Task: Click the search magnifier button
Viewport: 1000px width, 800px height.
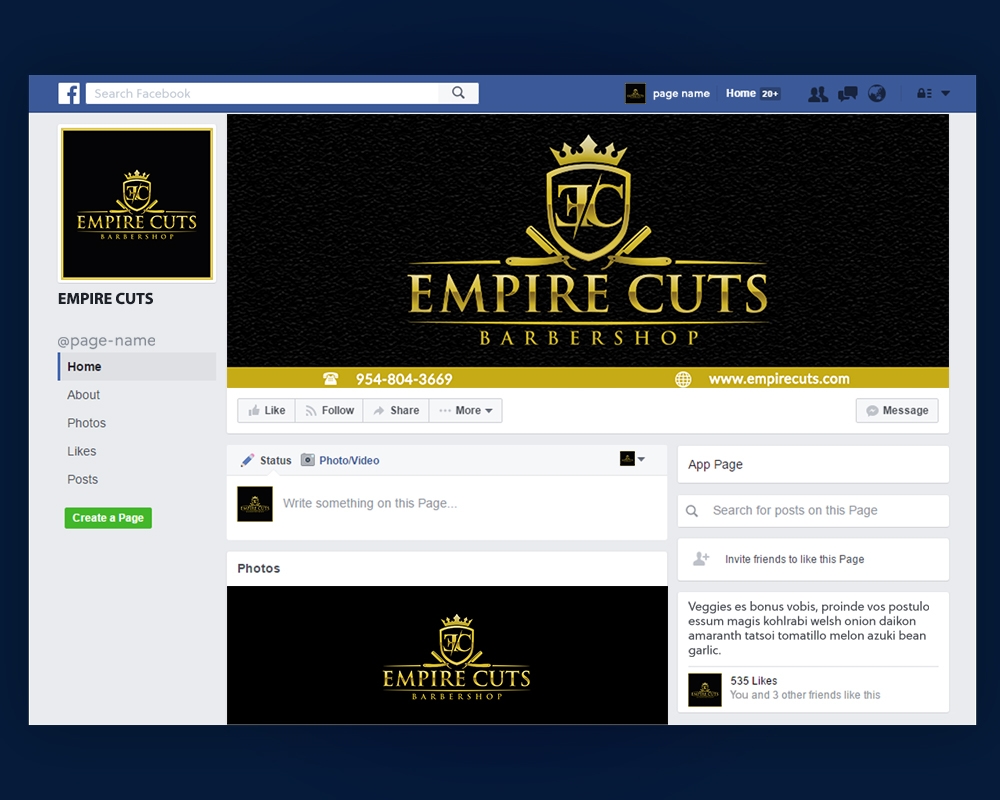Action: click(x=458, y=93)
